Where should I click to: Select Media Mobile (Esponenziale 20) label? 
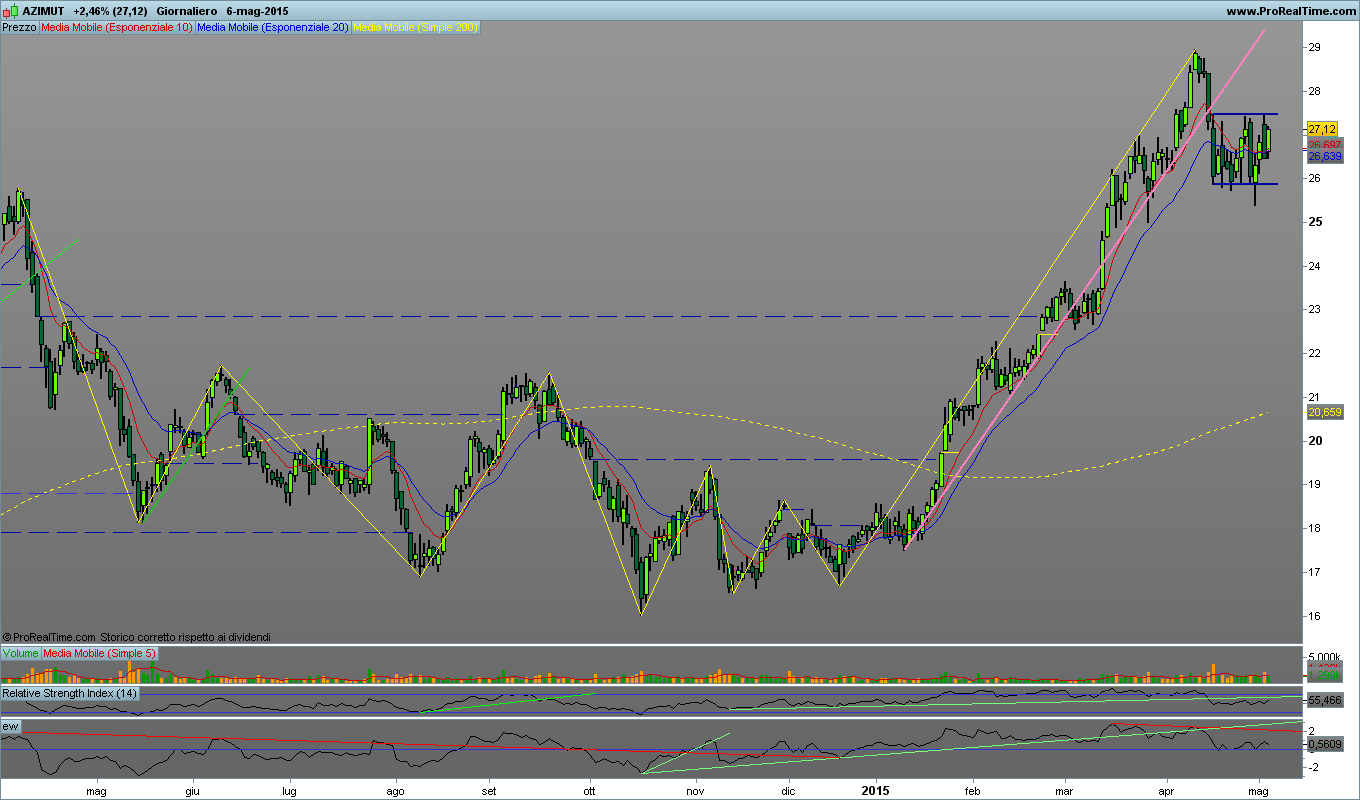[273, 28]
